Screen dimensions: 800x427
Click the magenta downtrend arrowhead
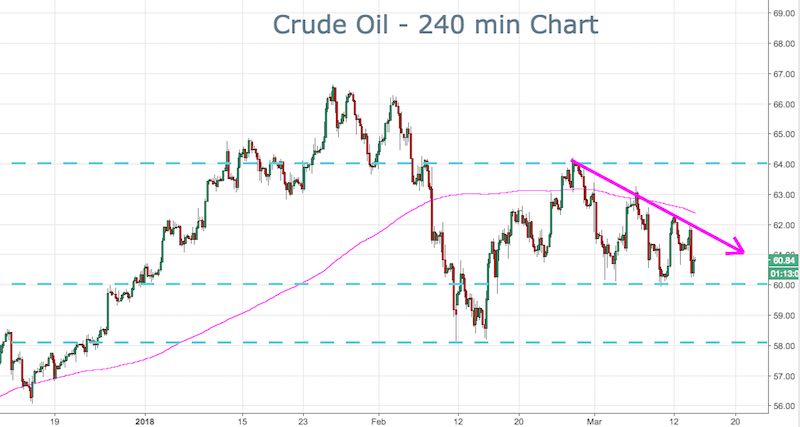click(740, 247)
